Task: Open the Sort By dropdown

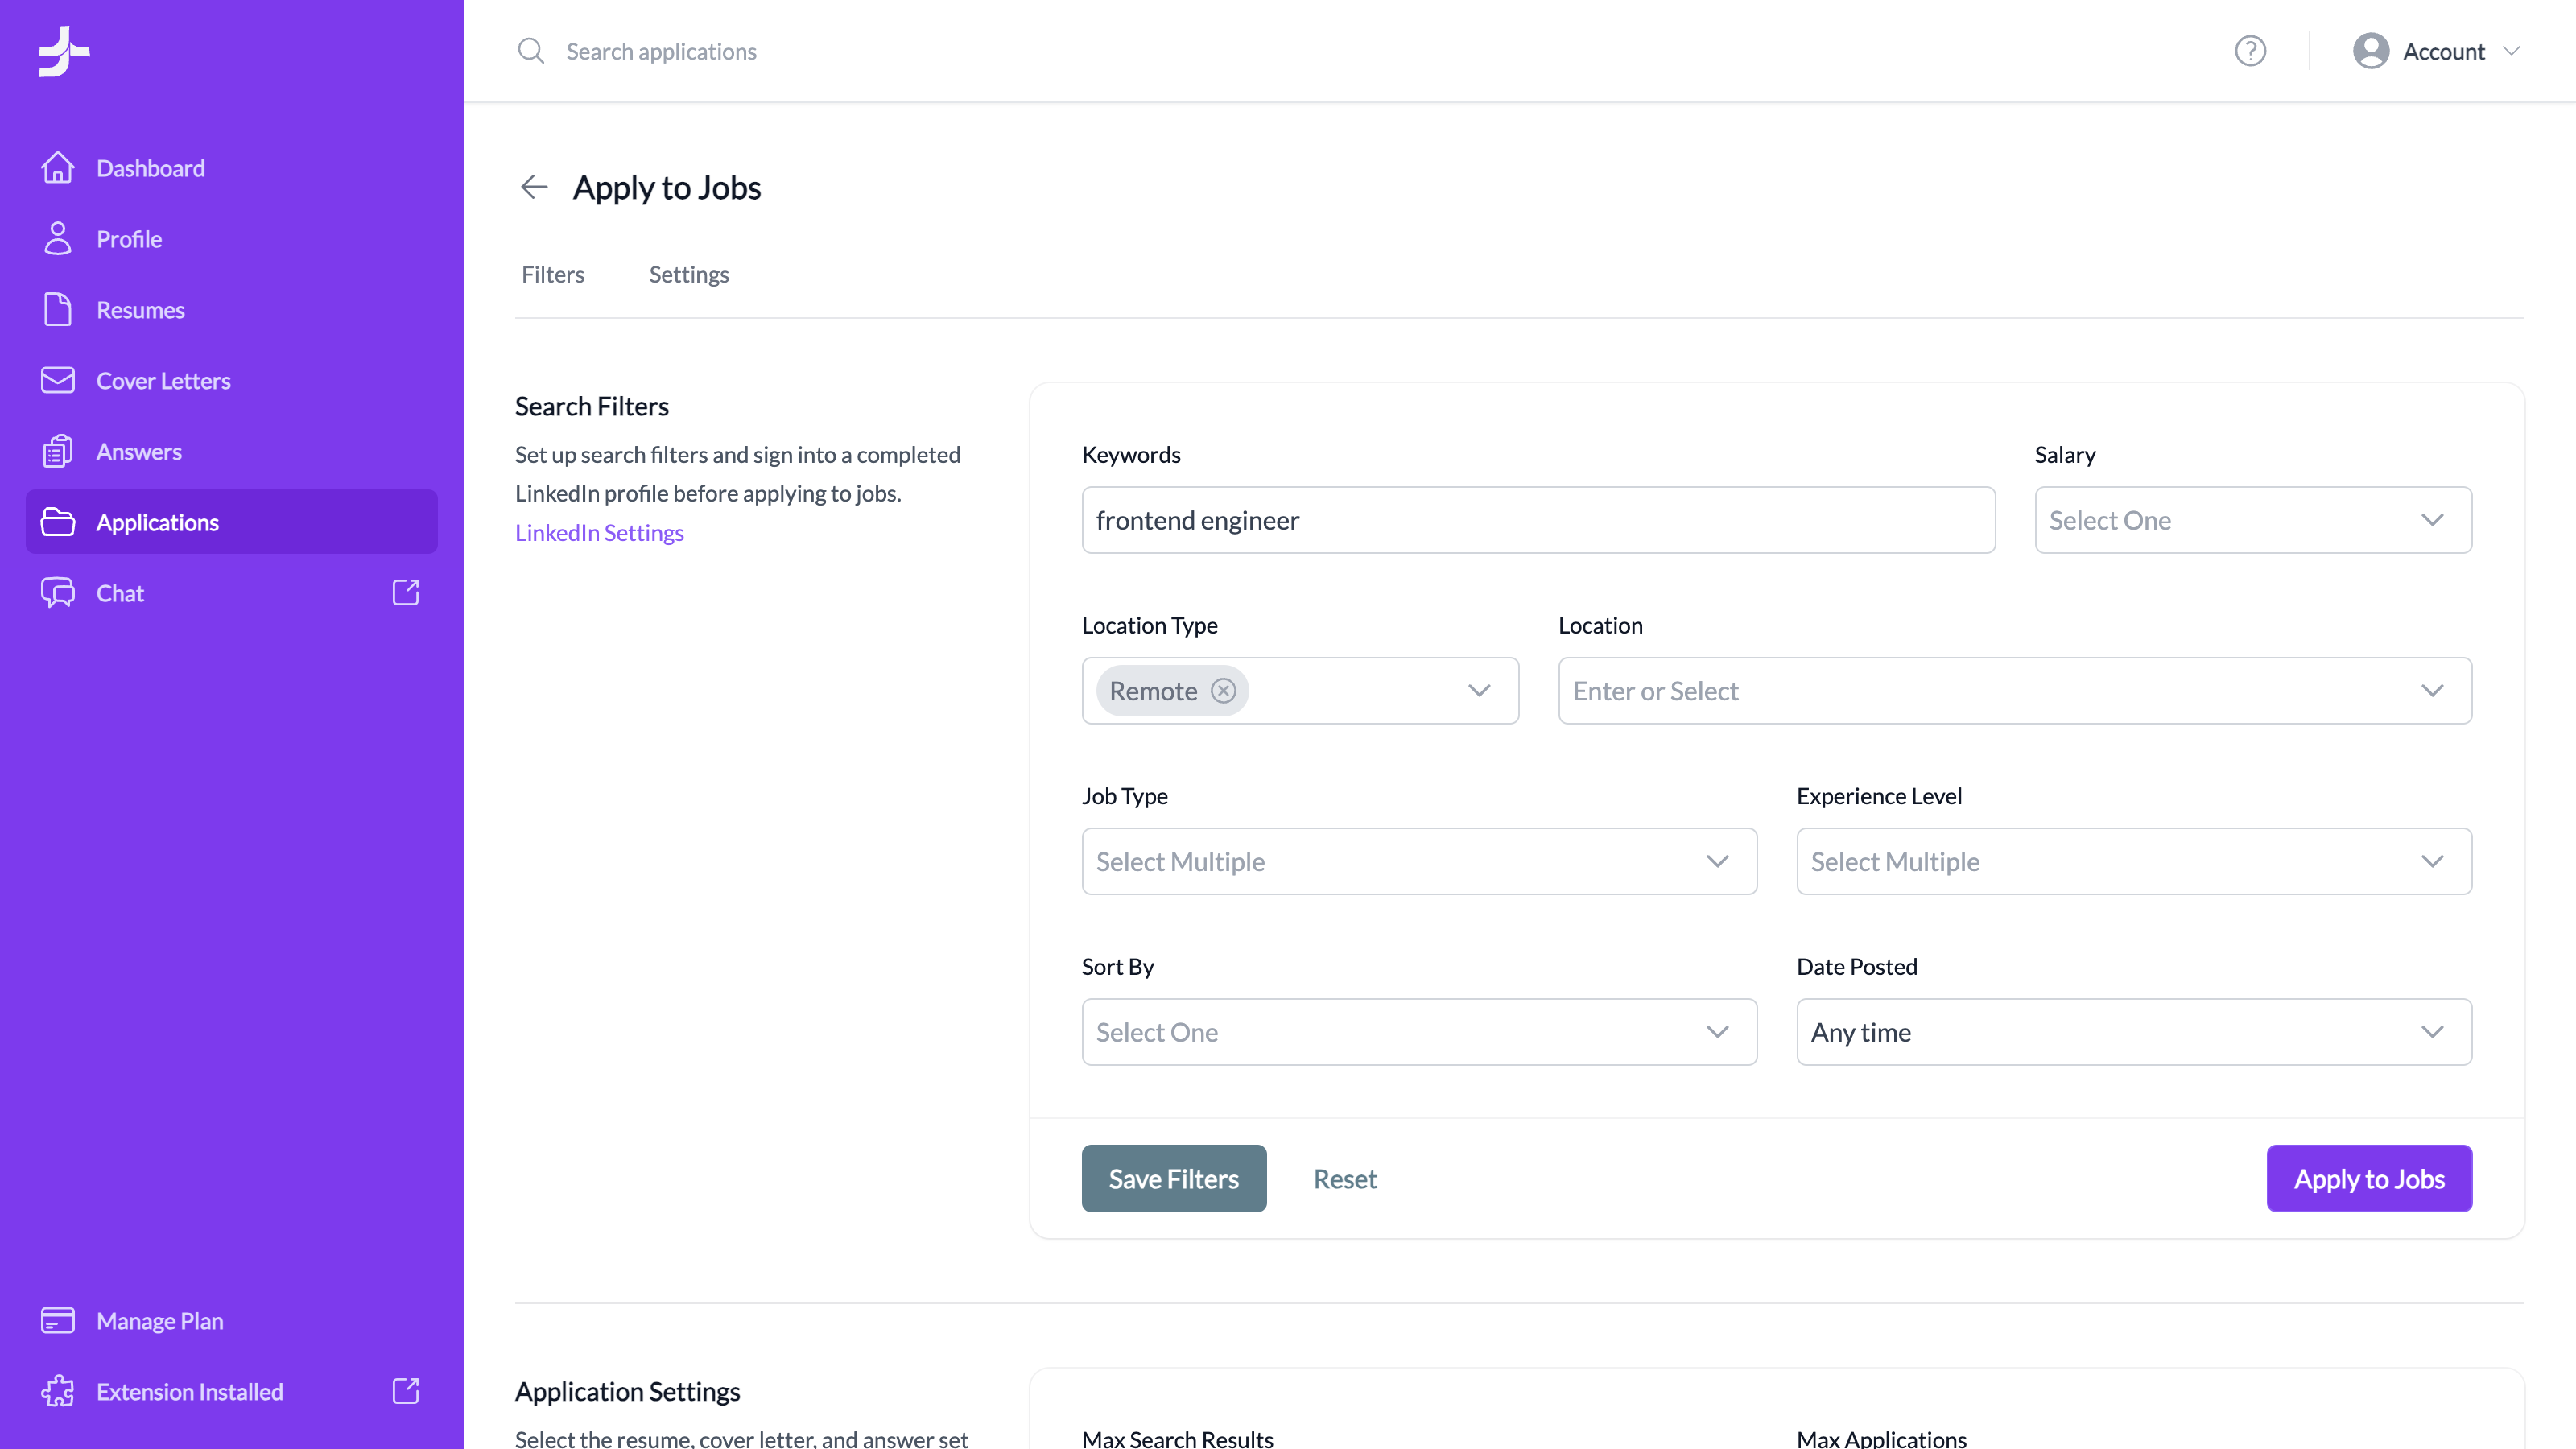Action: 1419,1032
